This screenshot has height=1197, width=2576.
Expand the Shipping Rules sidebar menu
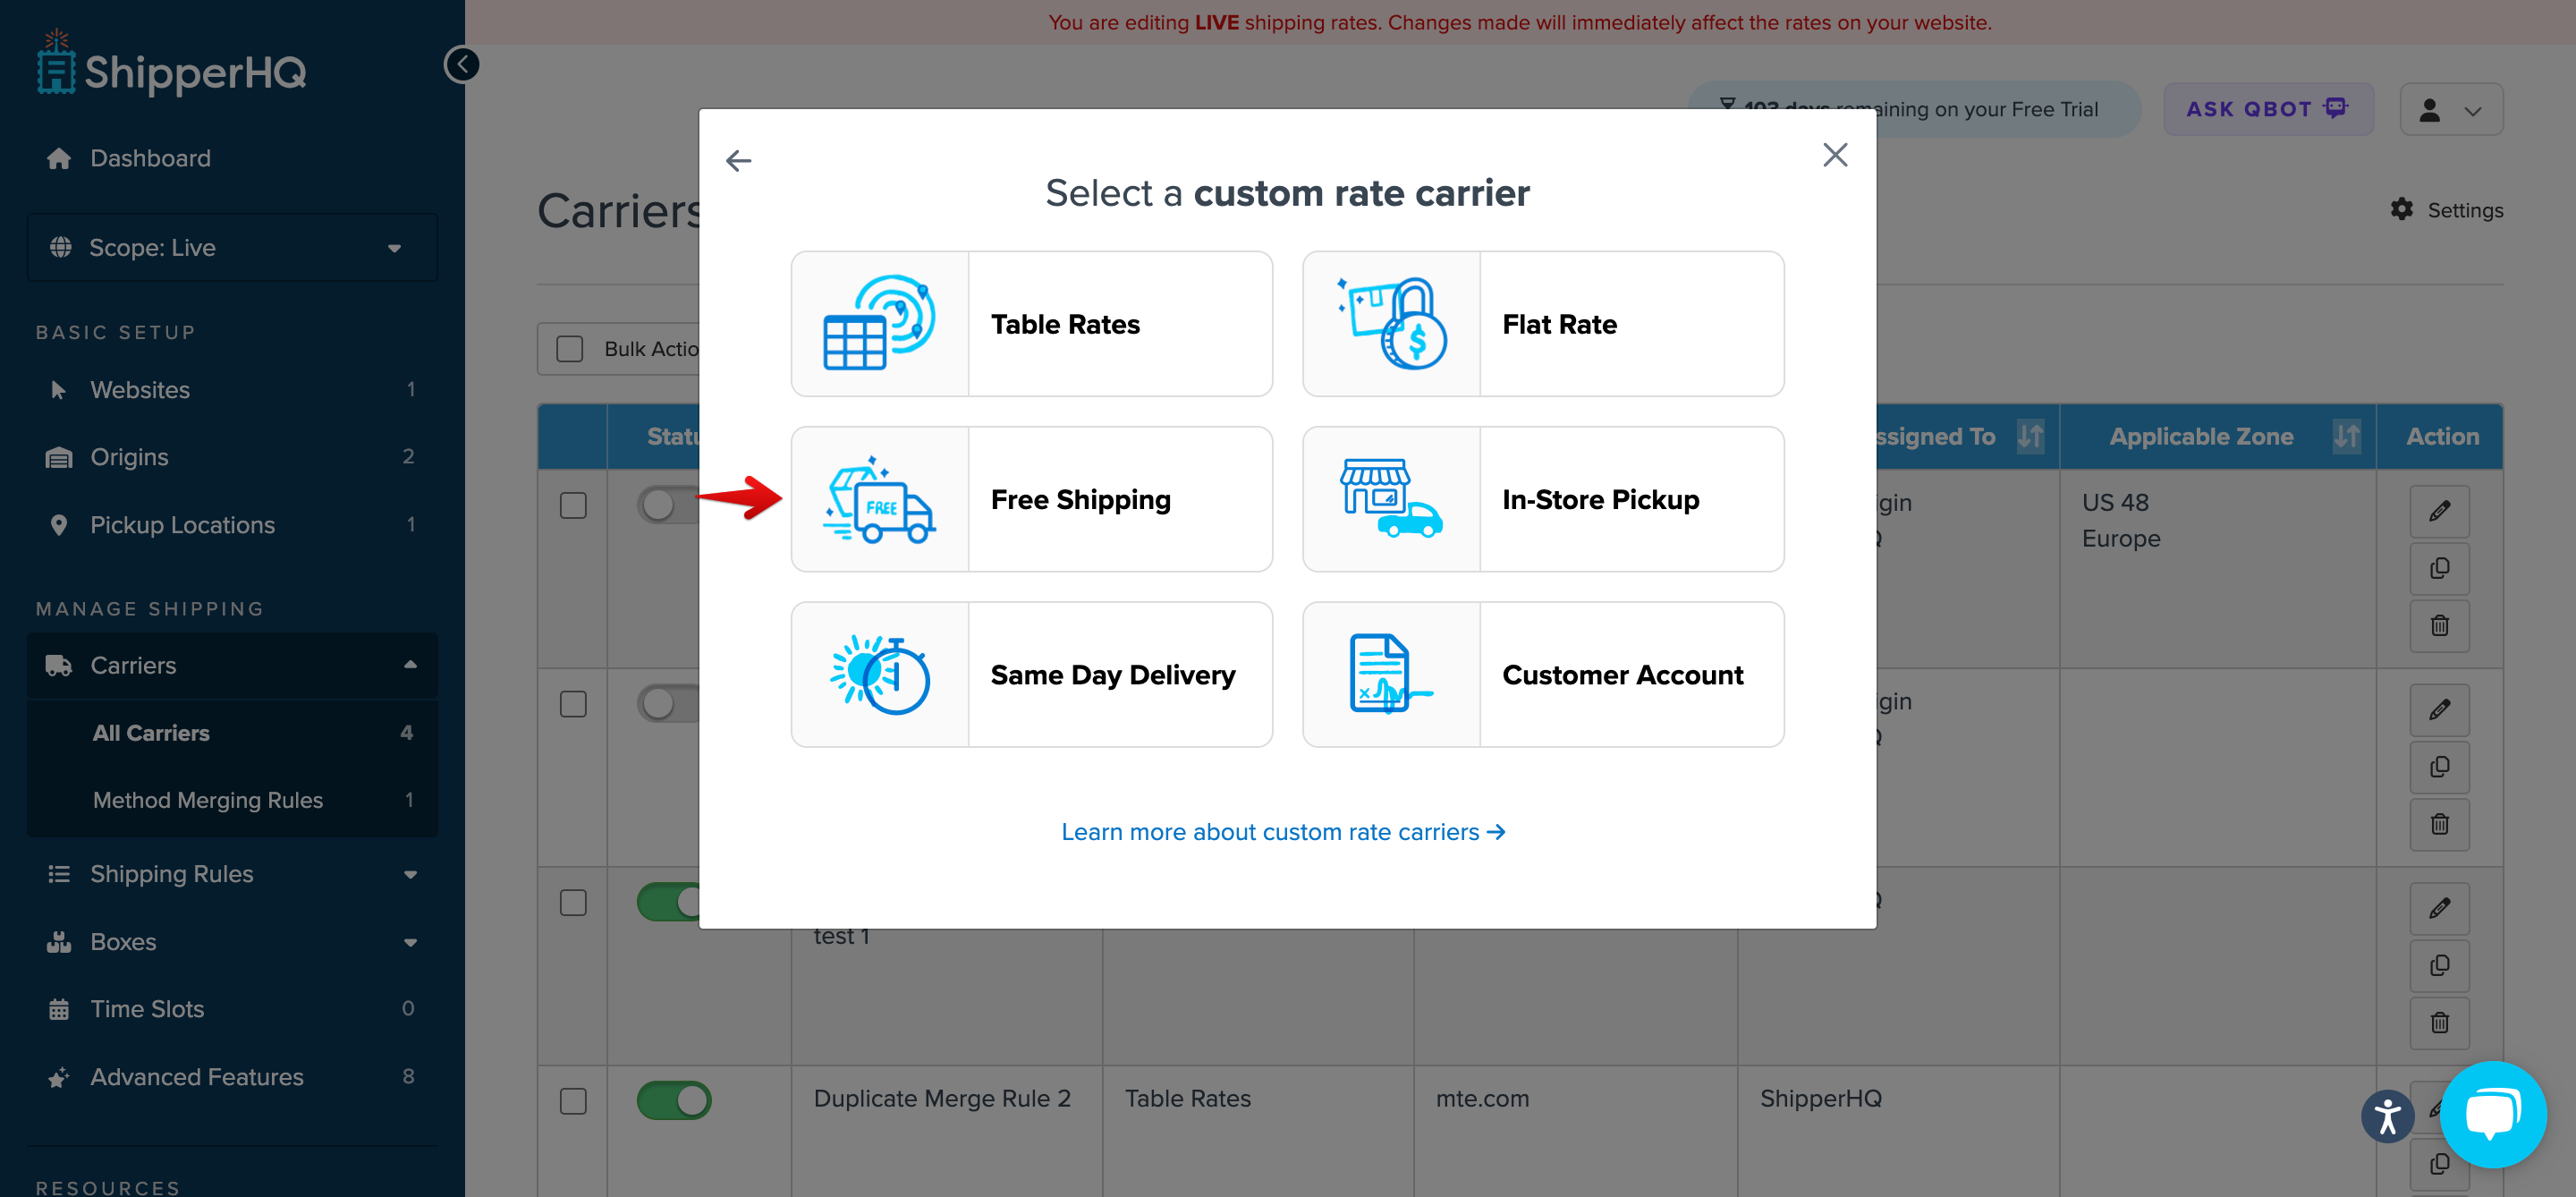[232, 874]
